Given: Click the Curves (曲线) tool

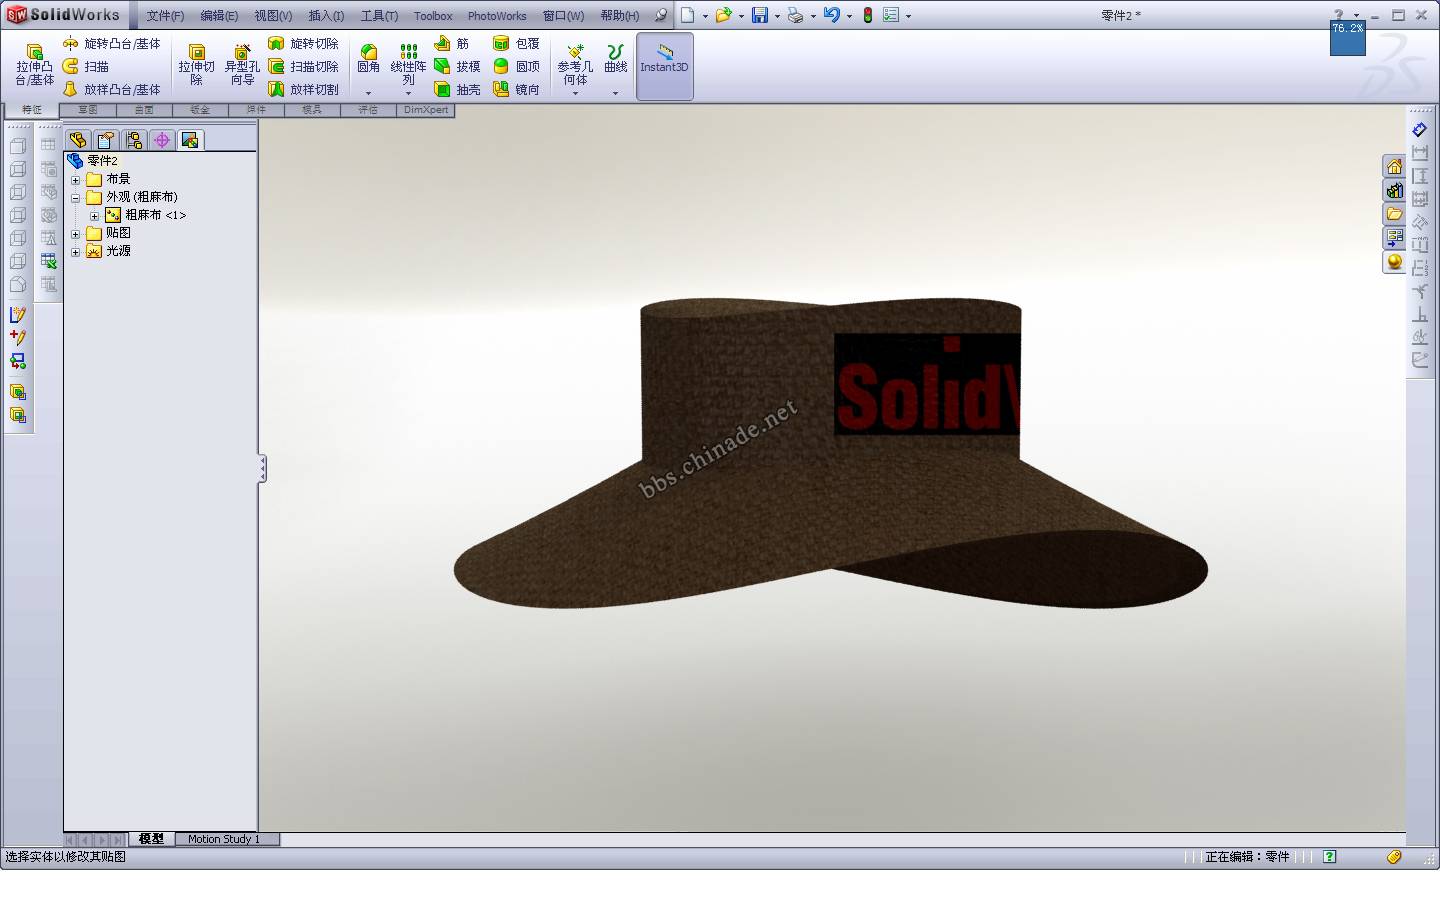Looking at the screenshot, I should click(x=615, y=58).
